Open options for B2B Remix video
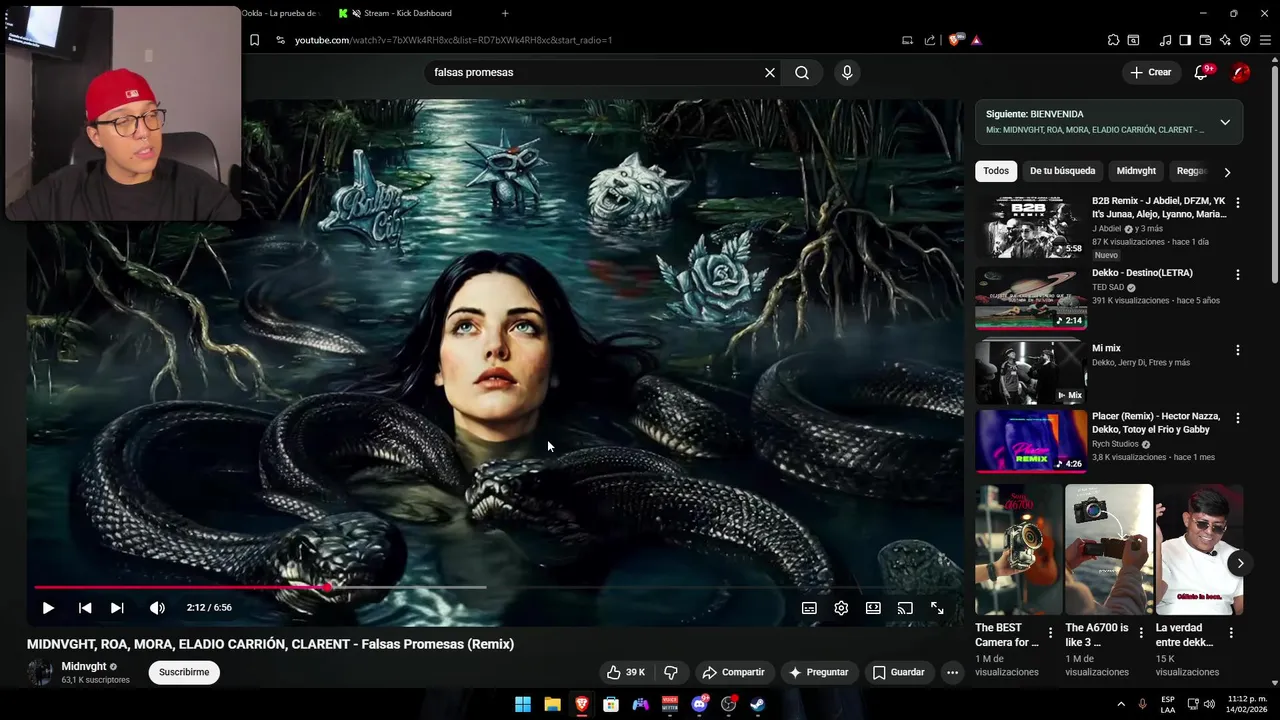 pos(1238,203)
